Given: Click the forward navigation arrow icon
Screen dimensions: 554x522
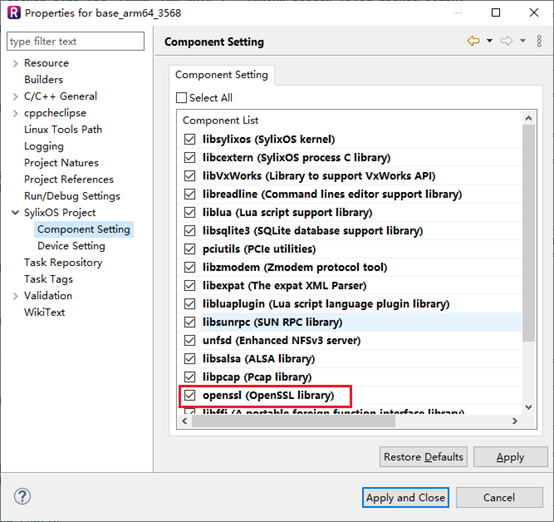Looking at the screenshot, I should [506, 41].
